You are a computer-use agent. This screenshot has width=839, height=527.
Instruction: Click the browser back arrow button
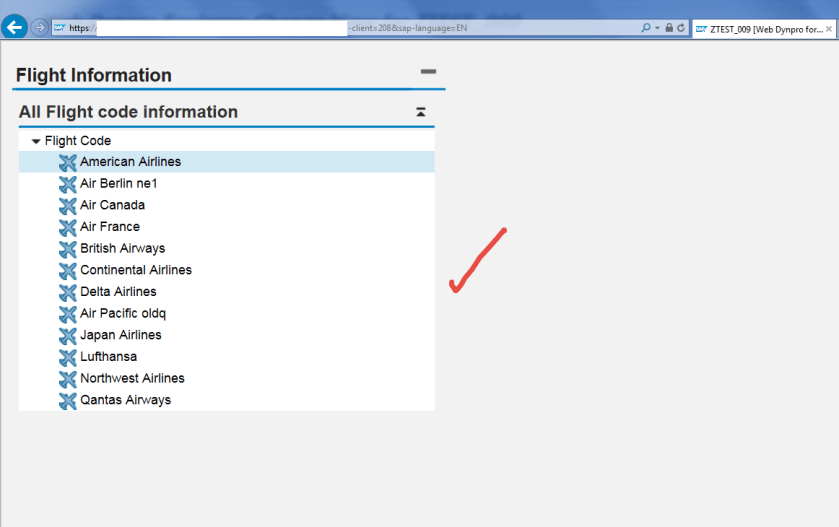(14, 27)
